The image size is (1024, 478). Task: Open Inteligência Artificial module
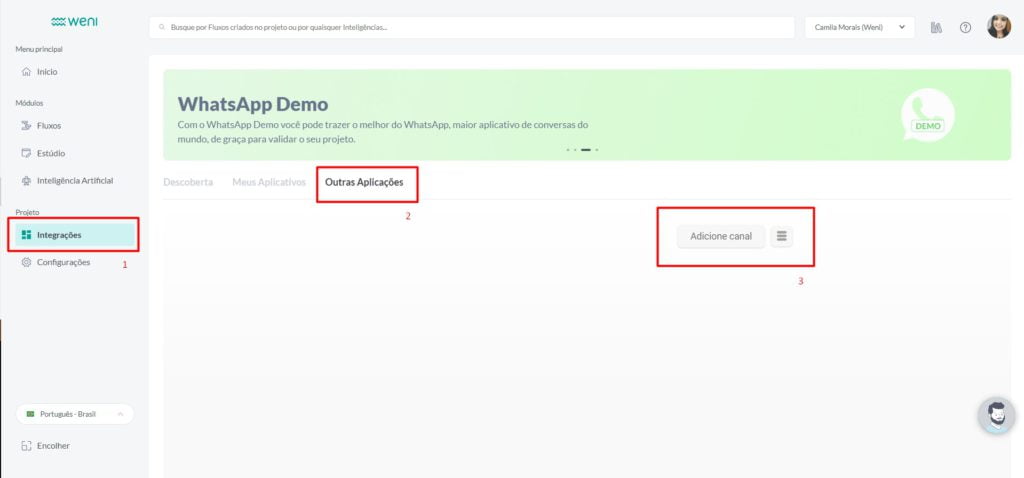(x=74, y=180)
